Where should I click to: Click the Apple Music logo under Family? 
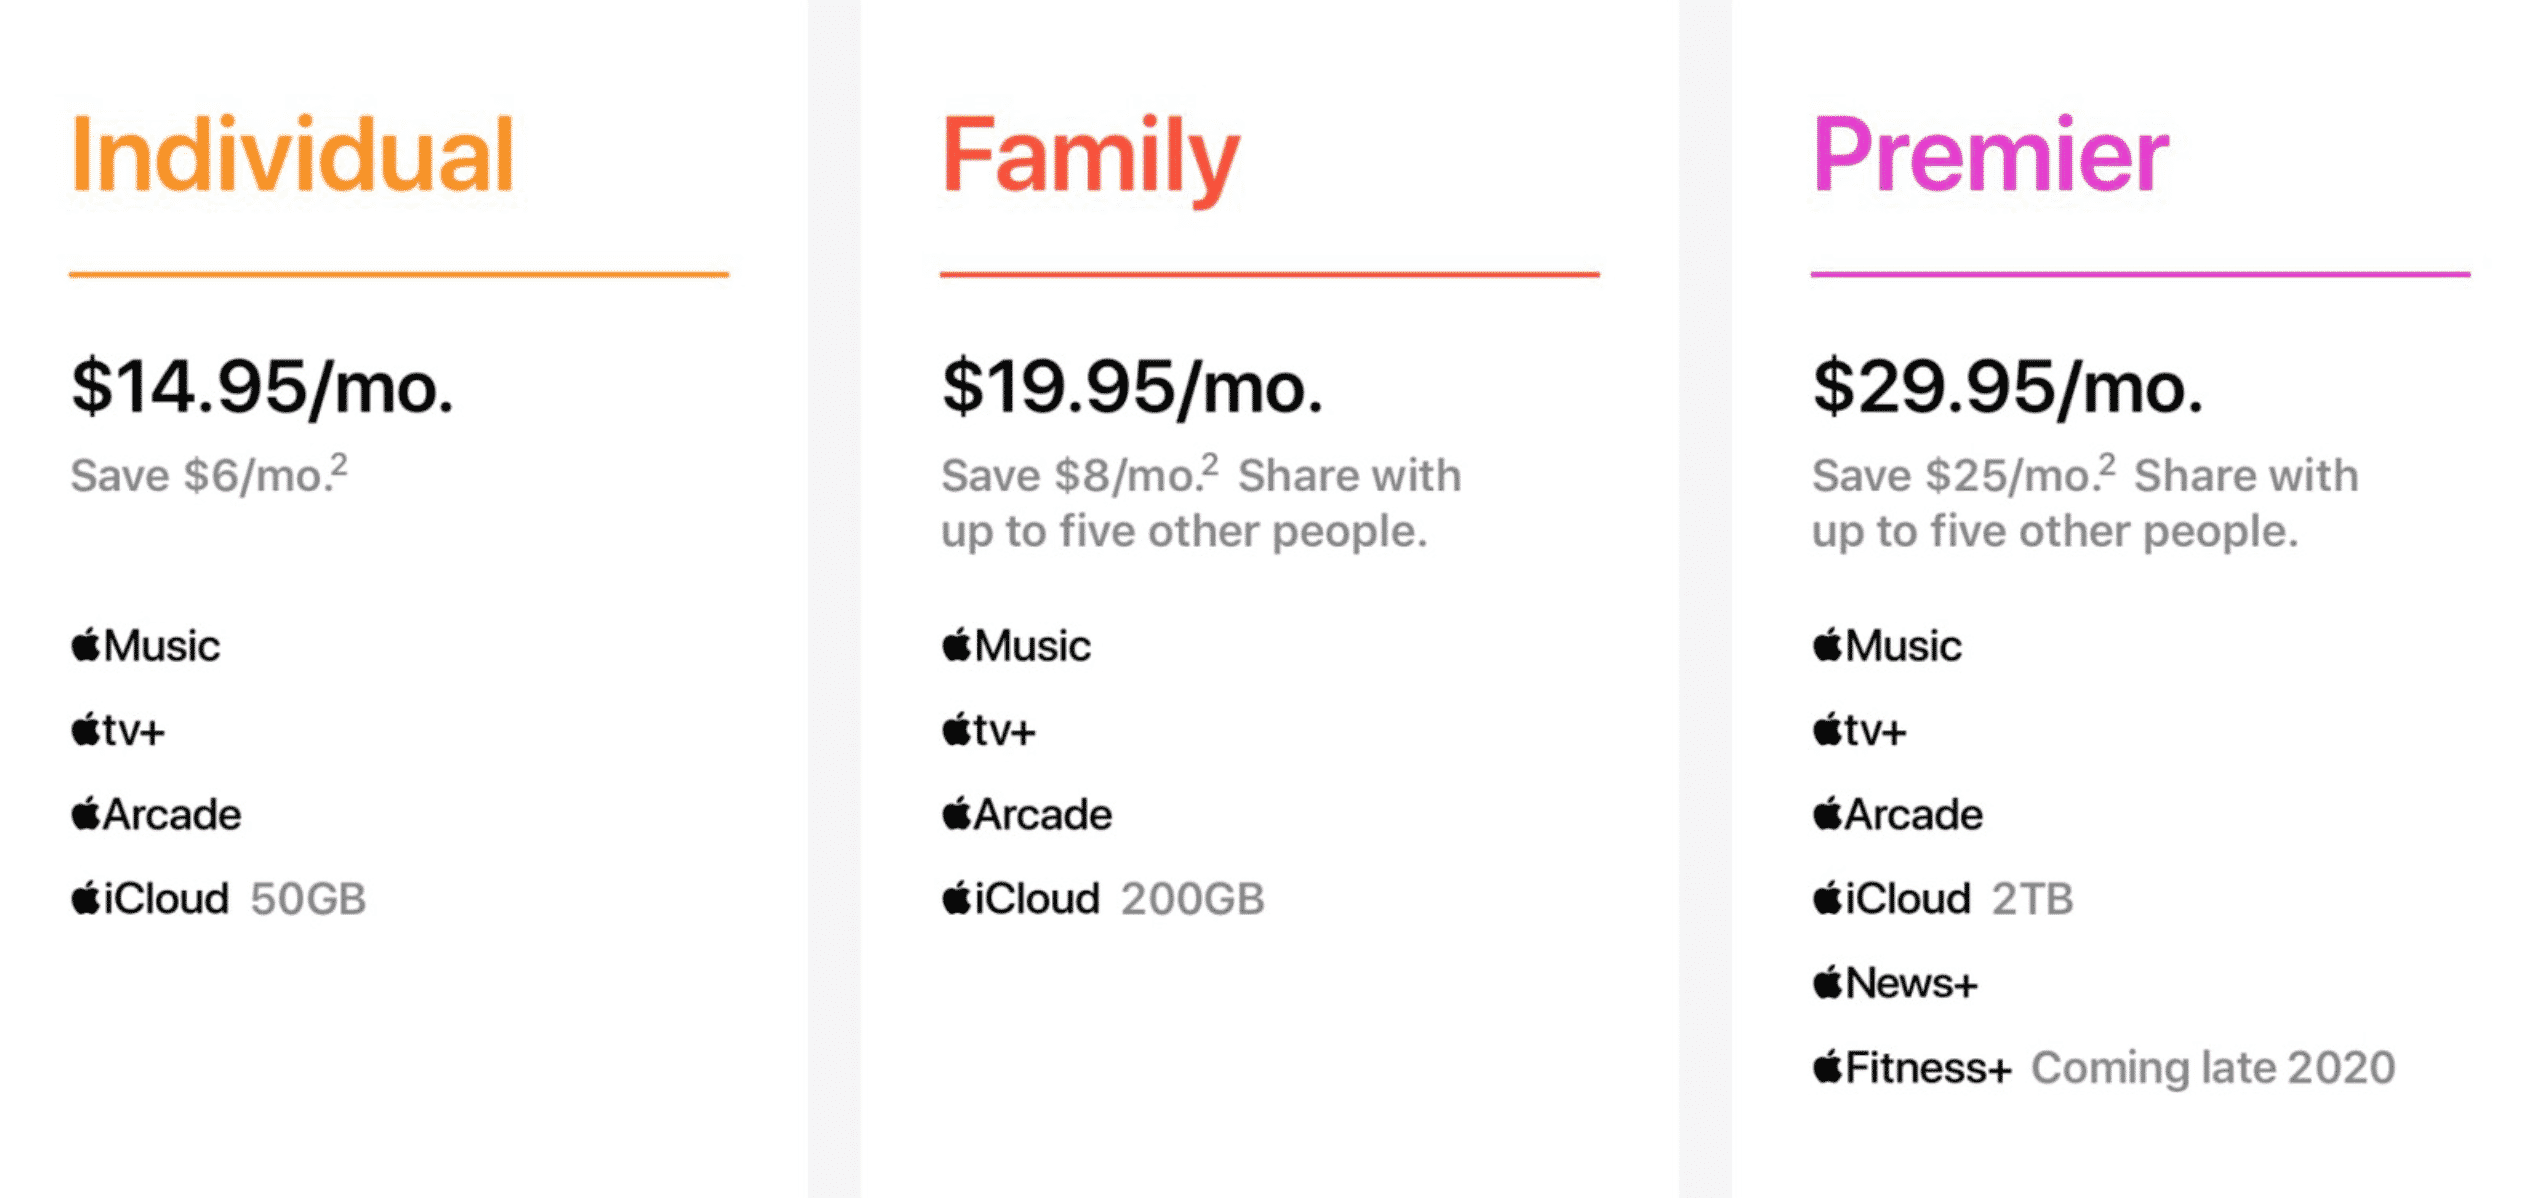(1017, 646)
